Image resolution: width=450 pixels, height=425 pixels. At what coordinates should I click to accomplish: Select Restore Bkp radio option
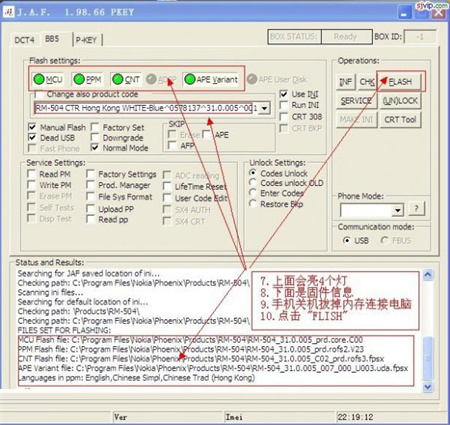(x=253, y=204)
